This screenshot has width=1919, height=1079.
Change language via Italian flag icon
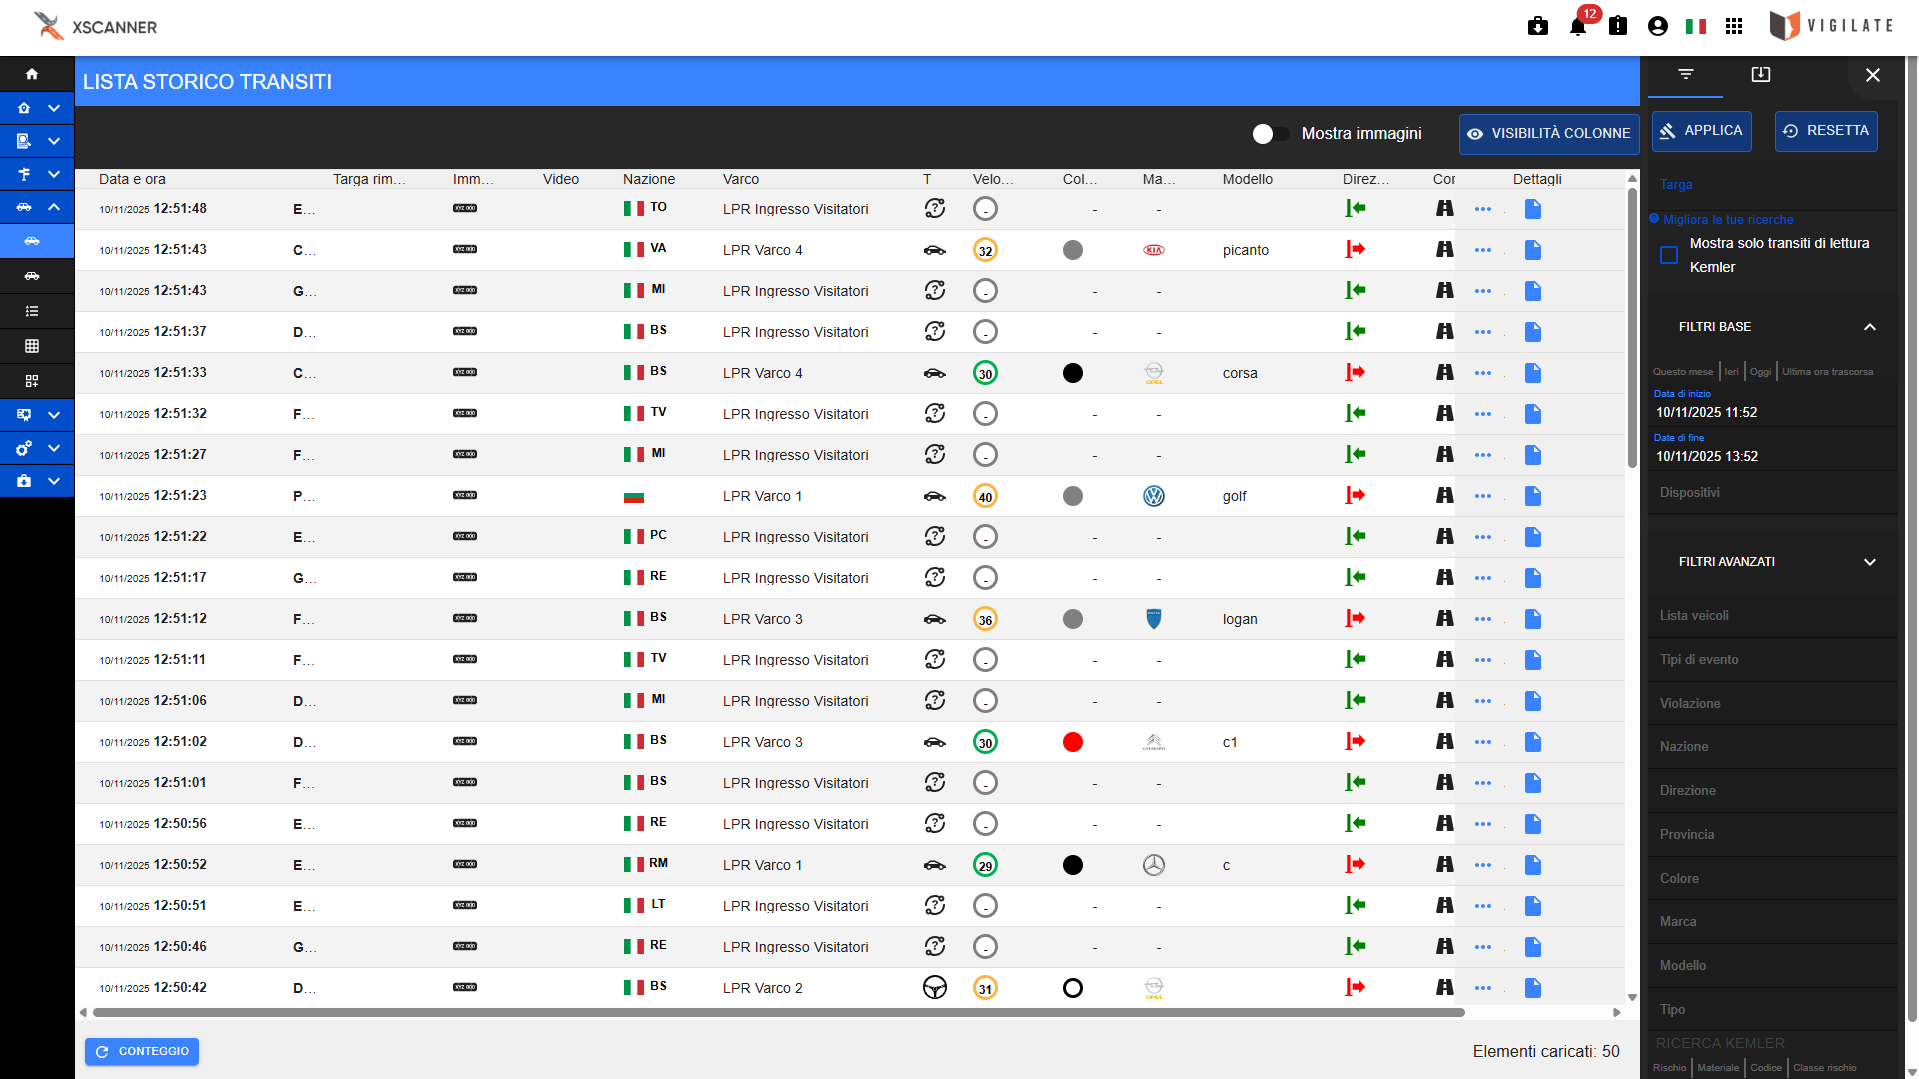pos(1696,26)
